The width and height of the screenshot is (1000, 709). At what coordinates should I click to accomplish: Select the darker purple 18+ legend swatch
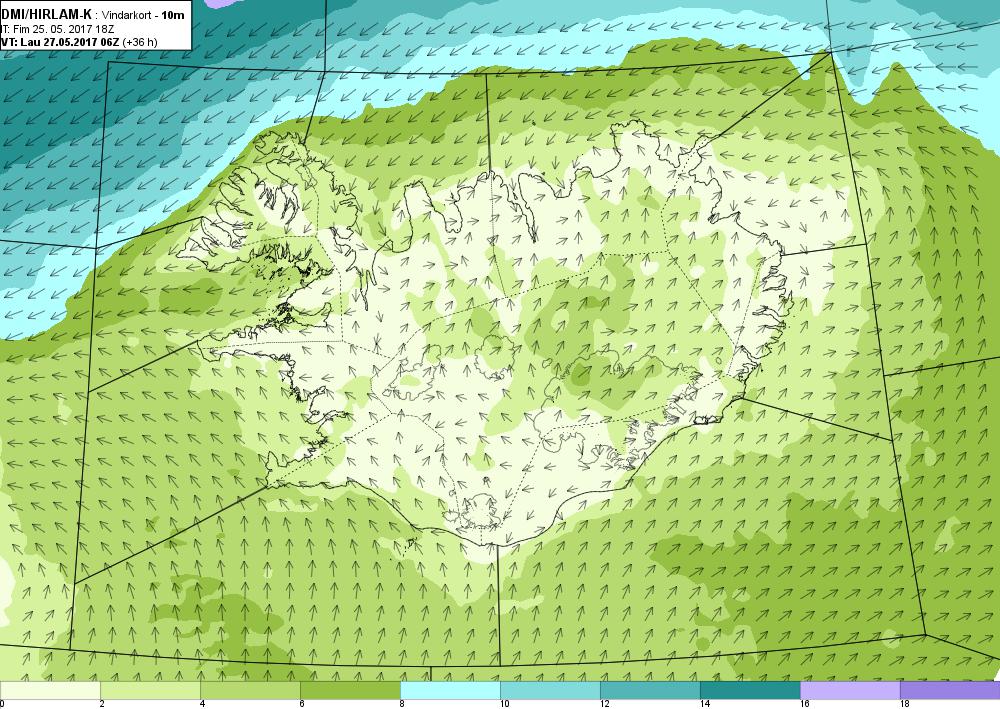pos(950,691)
